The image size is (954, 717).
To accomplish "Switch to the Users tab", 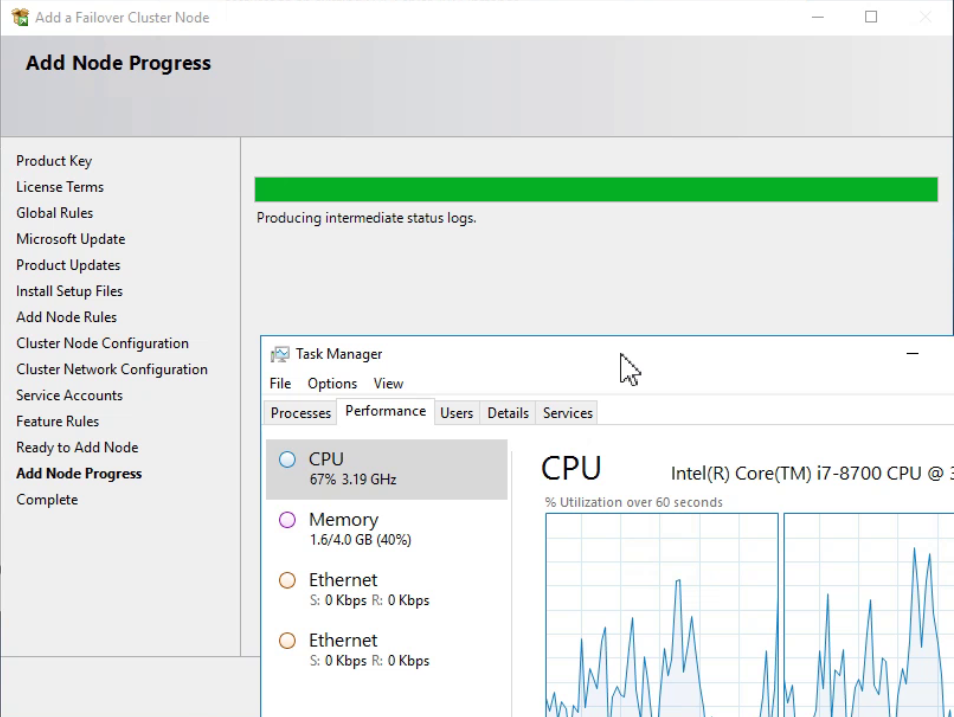I will pos(456,413).
